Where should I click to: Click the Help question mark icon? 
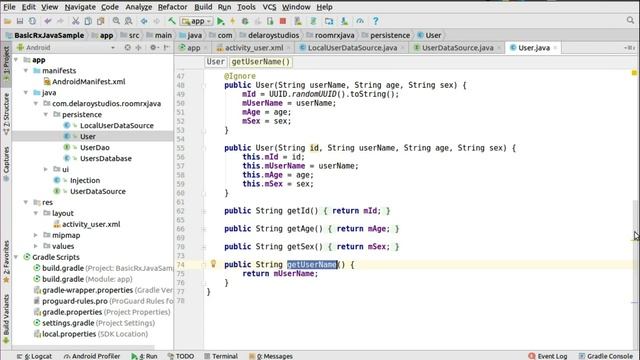[x=376, y=21]
